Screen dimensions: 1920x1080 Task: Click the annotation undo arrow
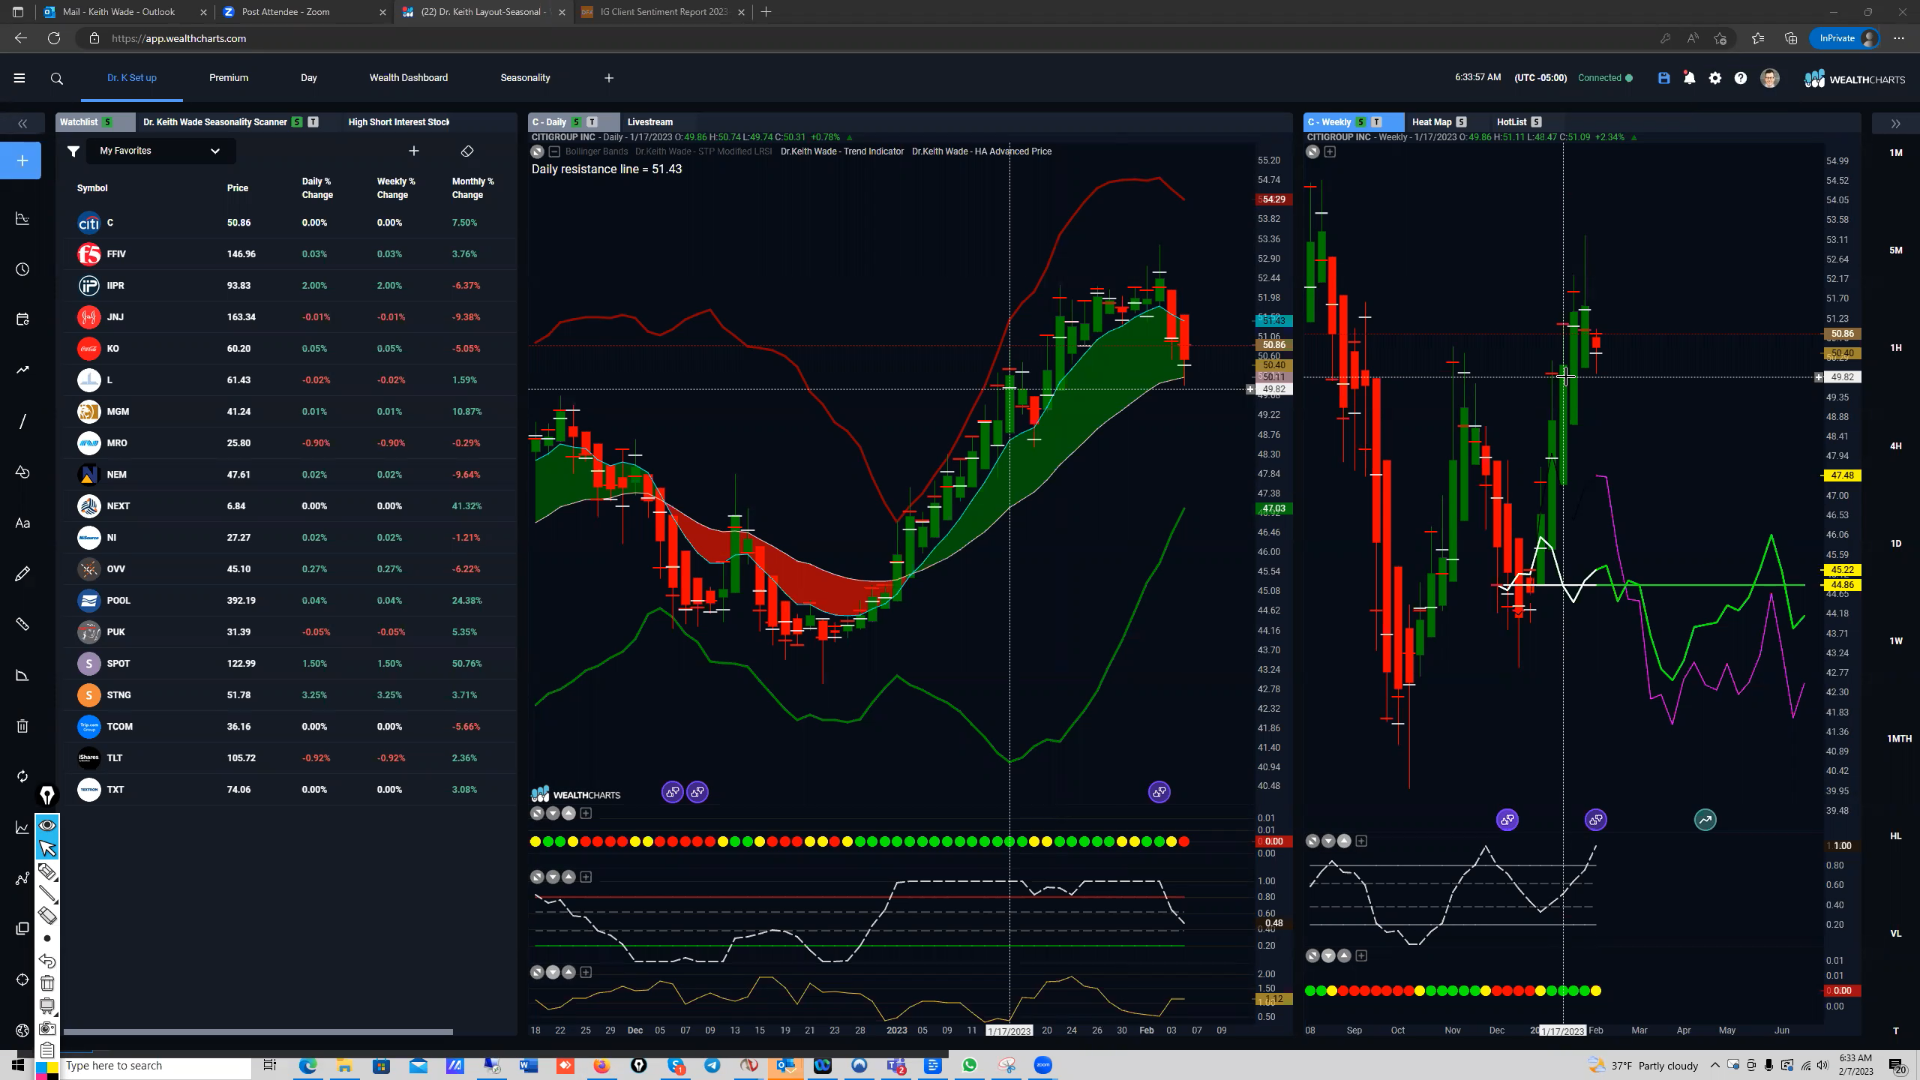tap(47, 961)
